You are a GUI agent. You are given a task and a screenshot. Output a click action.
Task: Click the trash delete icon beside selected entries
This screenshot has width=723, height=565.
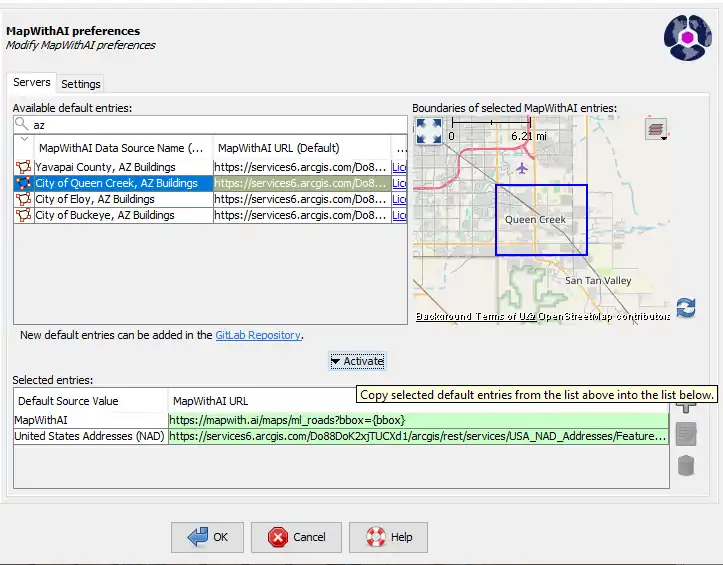[686, 465]
